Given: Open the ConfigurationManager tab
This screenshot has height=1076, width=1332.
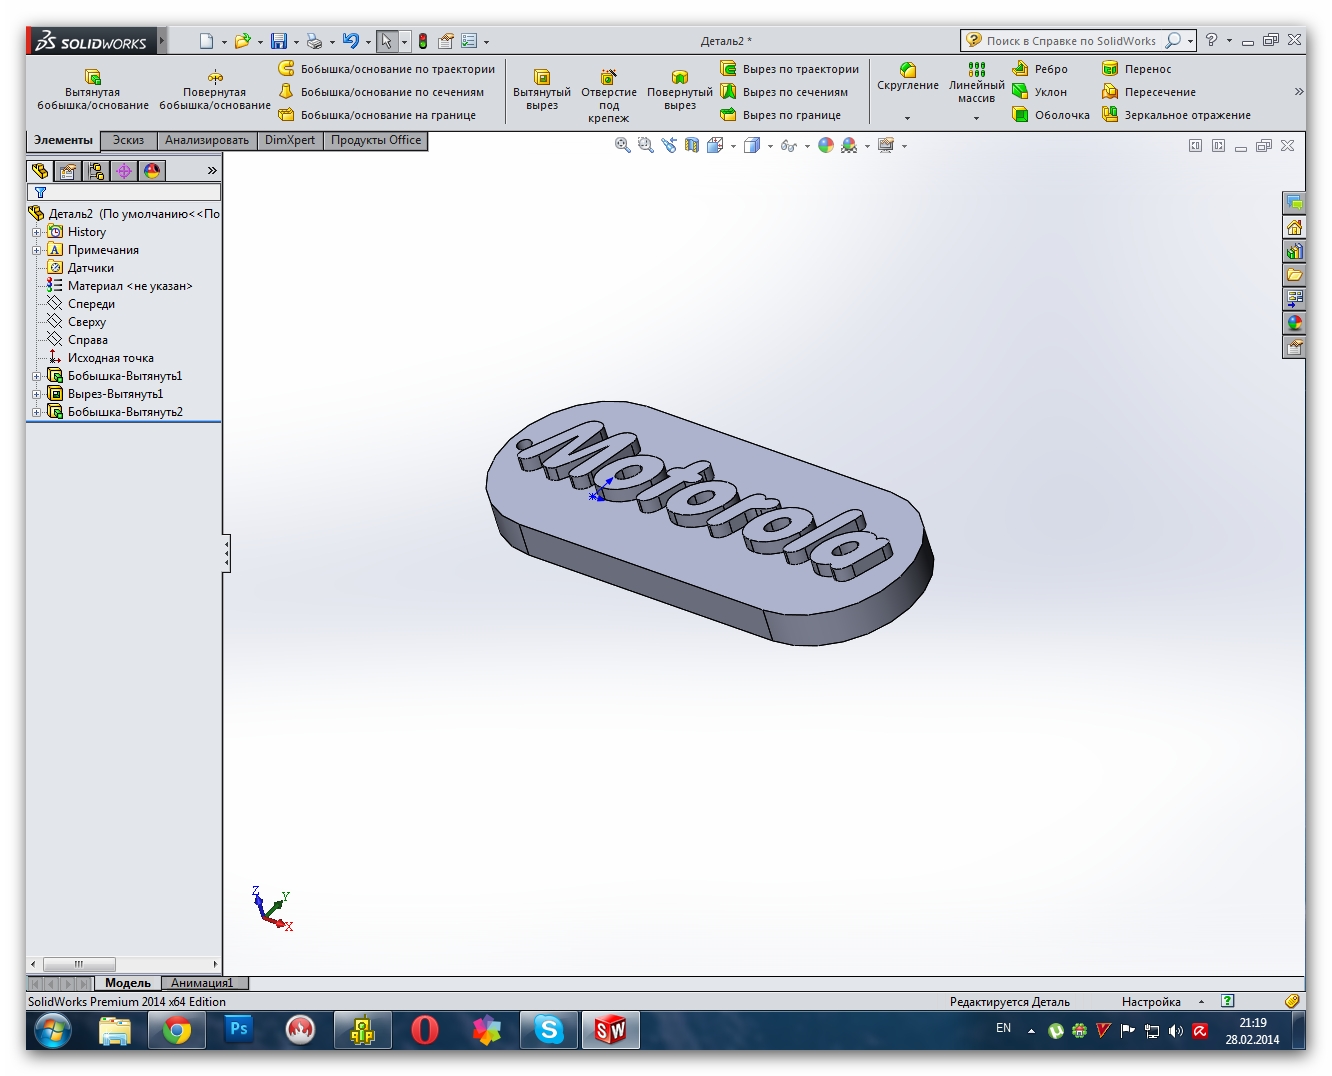Looking at the screenshot, I should pyautogui.click(x=96, y=171).
